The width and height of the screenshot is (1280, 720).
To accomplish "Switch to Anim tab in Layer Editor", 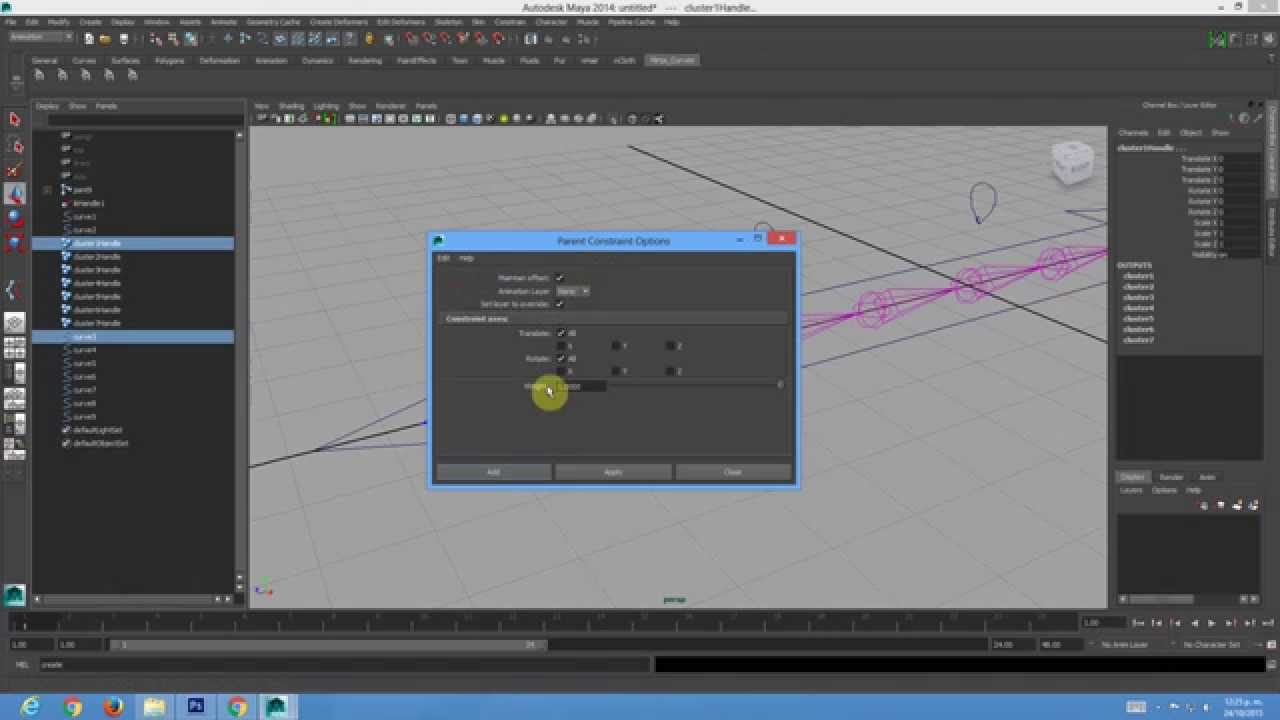I will coord(1207,477).
